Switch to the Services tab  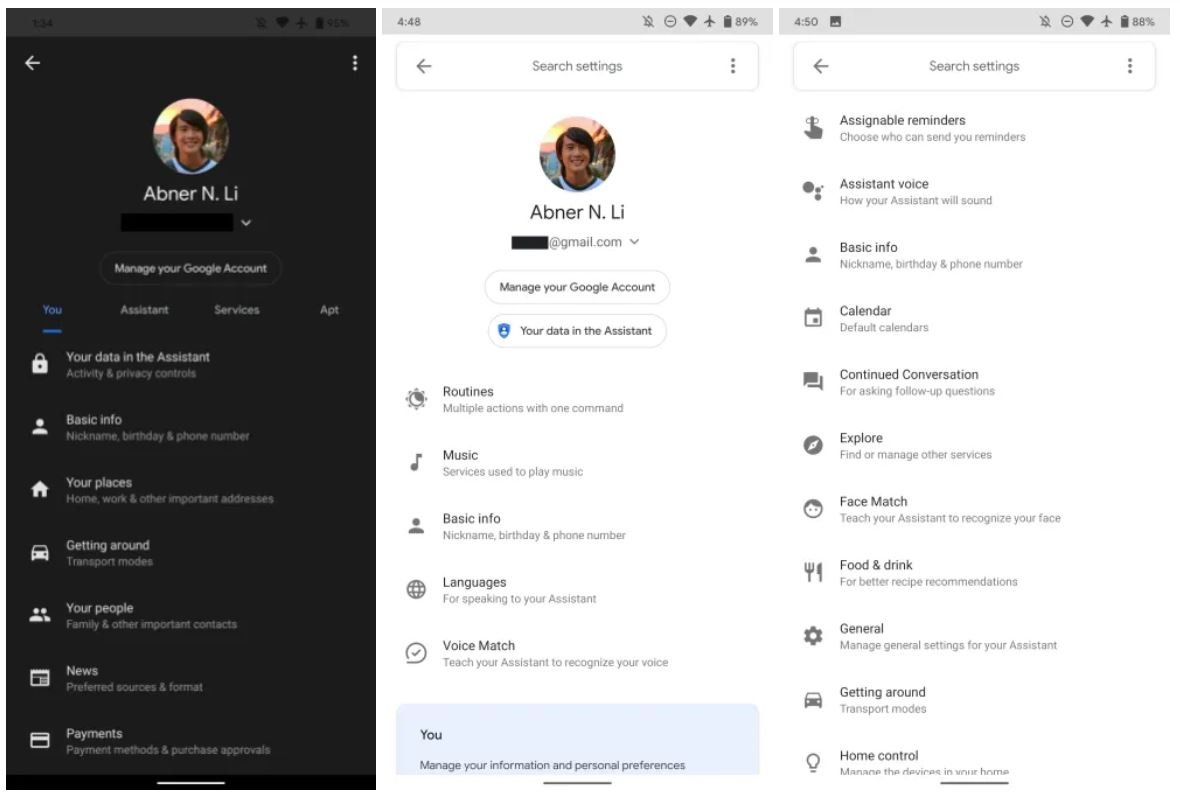[236, 310]
